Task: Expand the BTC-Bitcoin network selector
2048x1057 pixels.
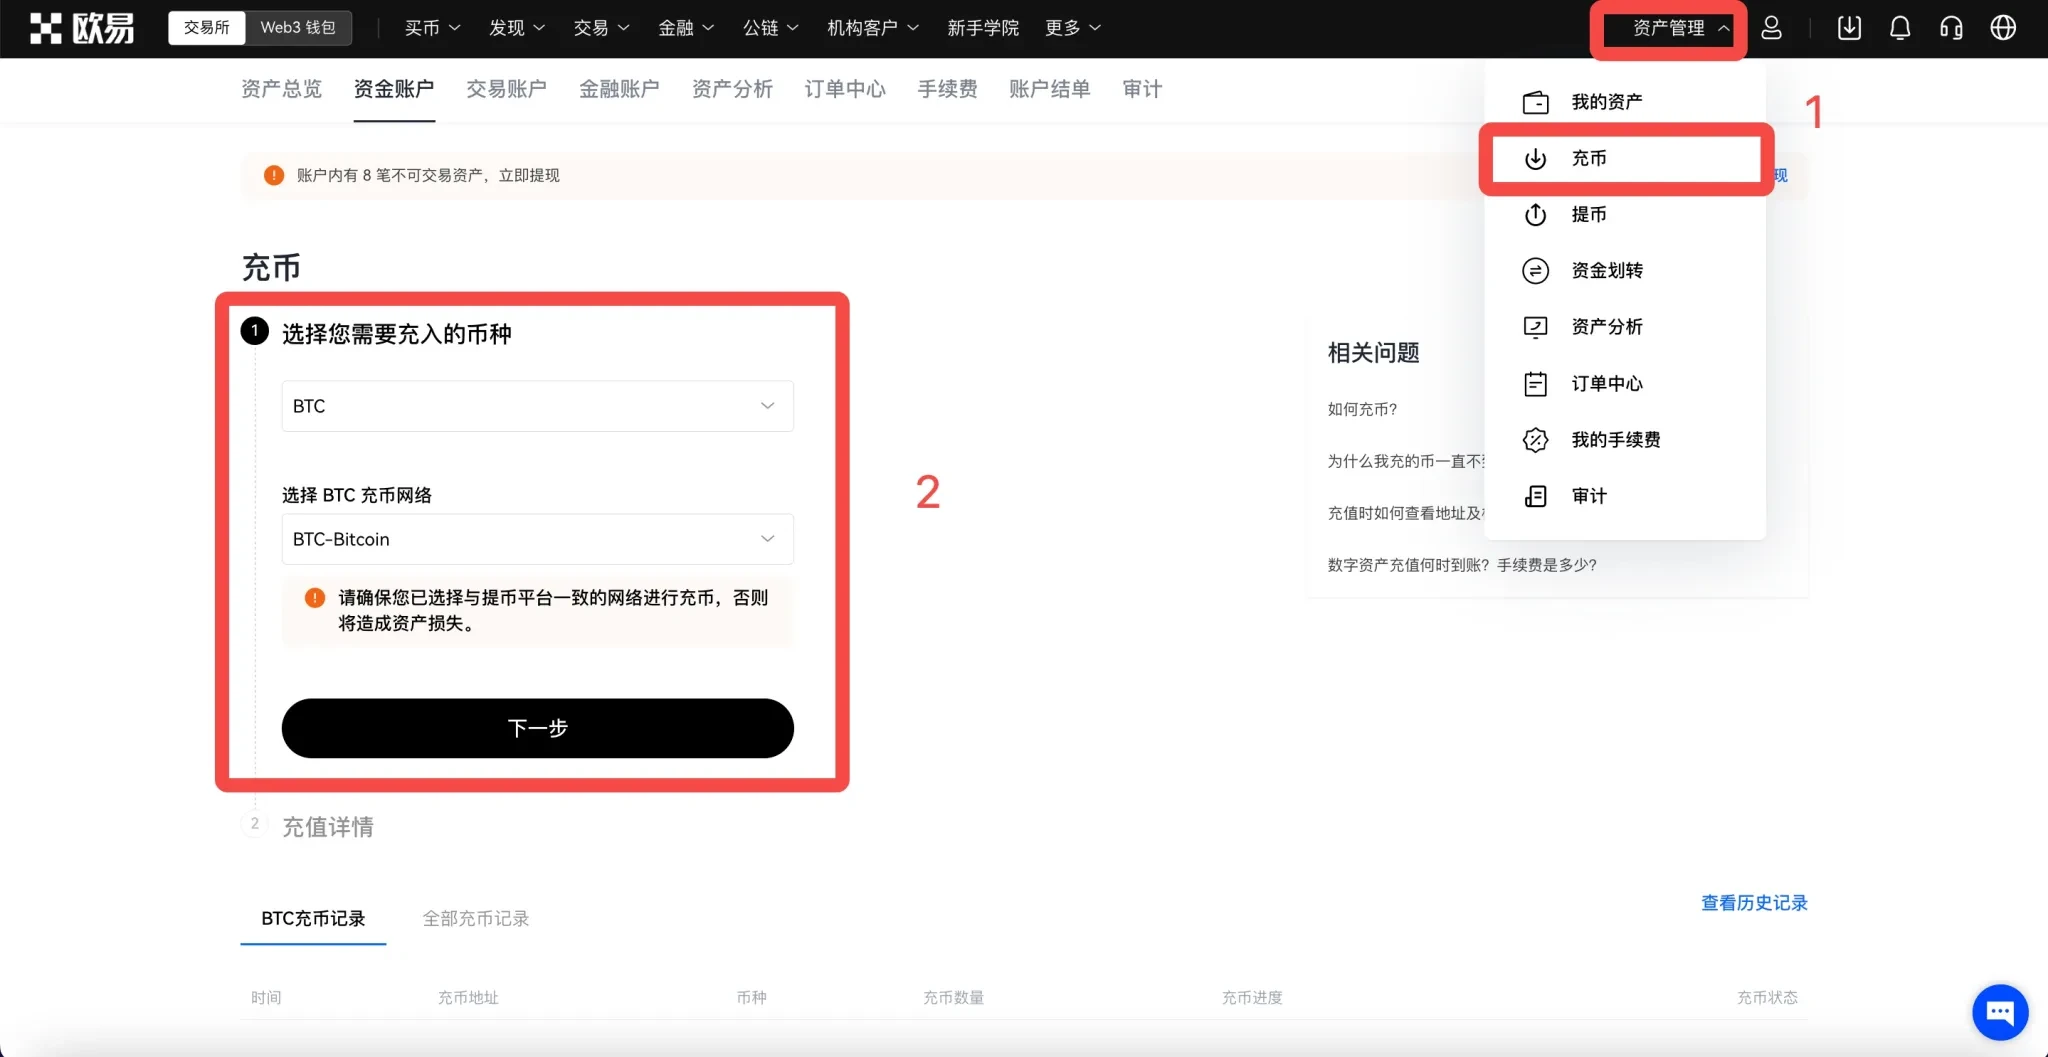Action: click(537, 539)
